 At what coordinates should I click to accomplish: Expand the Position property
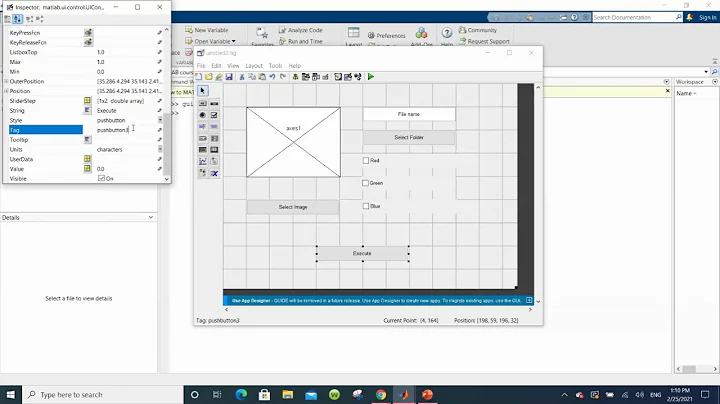point(6,91)
